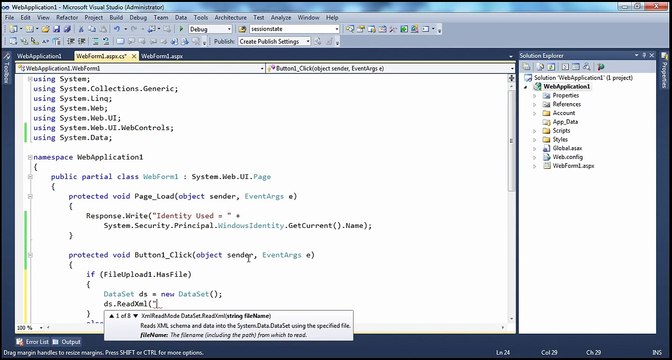Click View Designer icon in Solution Explorer
Image resolution: width=672 pixels, height=360 pixels.
tap(576, 67)
